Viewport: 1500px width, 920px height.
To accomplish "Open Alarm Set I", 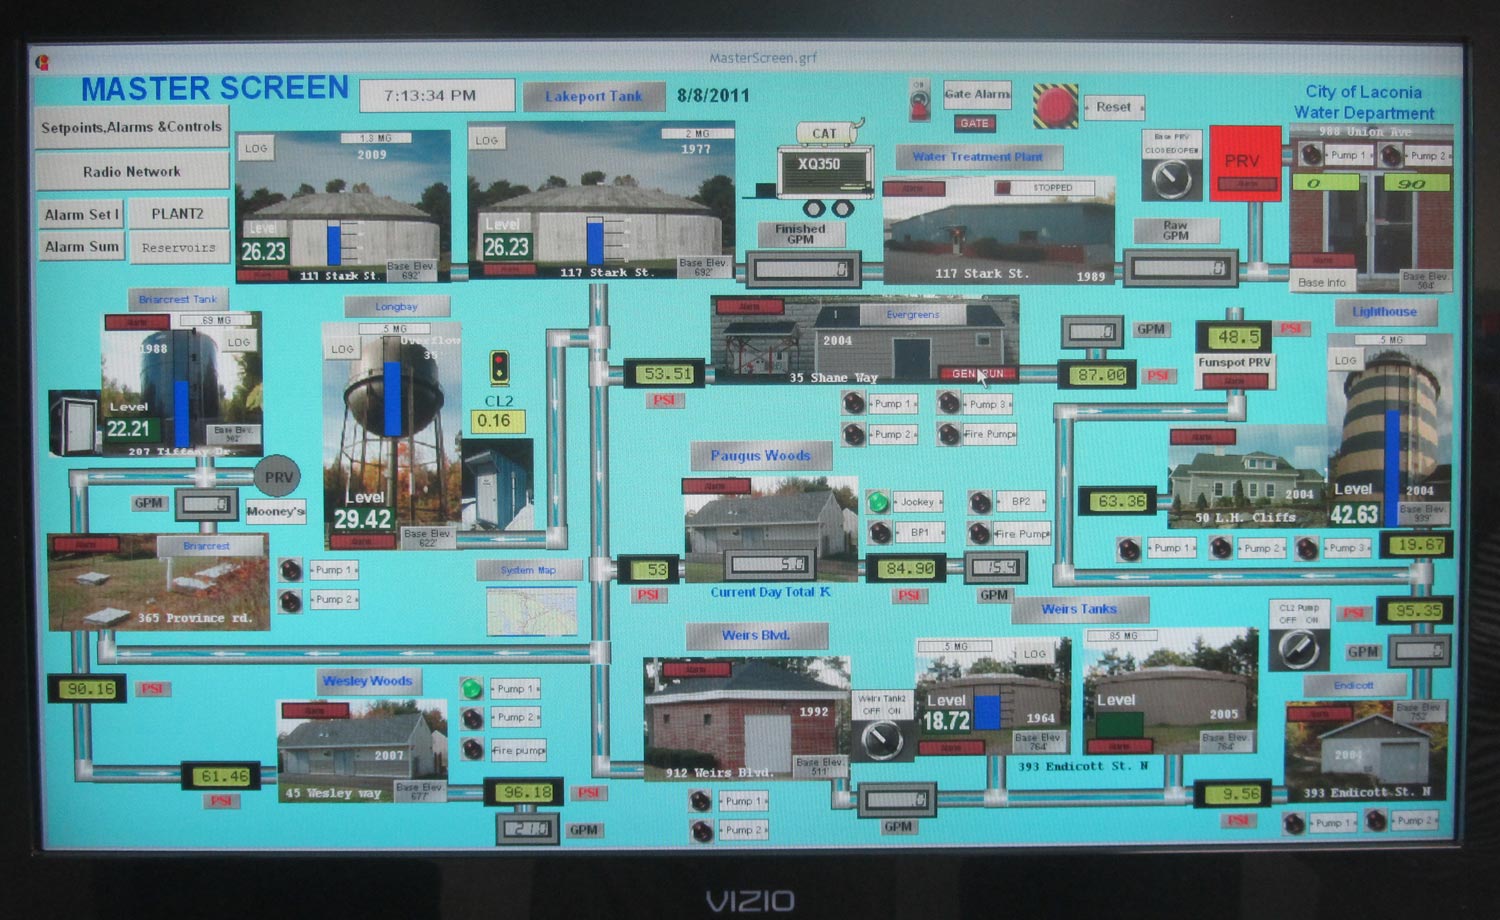I will (x=81, y=214).
